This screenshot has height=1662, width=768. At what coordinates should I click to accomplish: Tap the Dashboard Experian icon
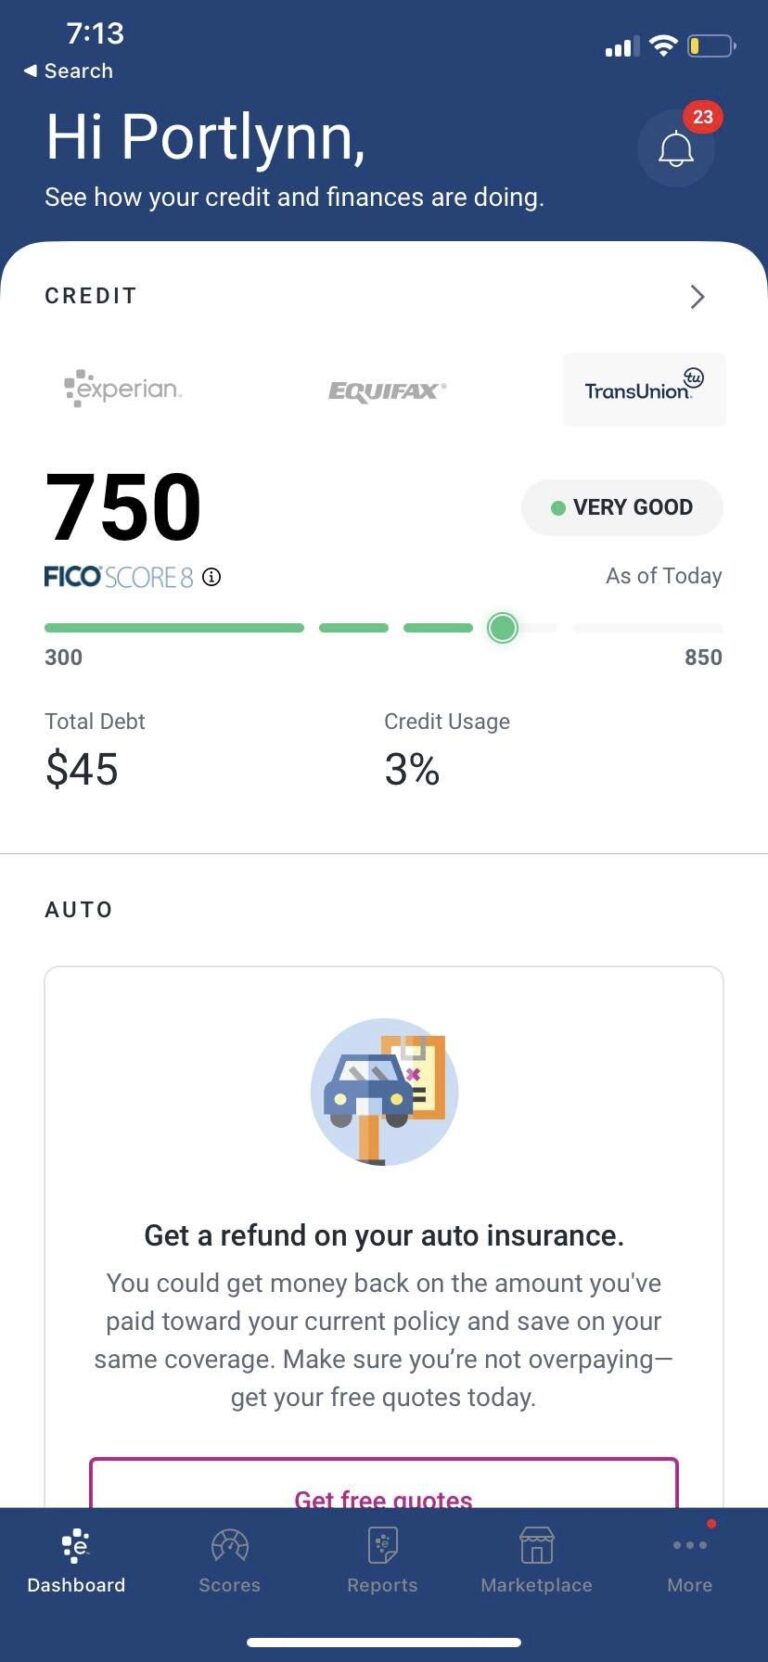[76, 1545]
